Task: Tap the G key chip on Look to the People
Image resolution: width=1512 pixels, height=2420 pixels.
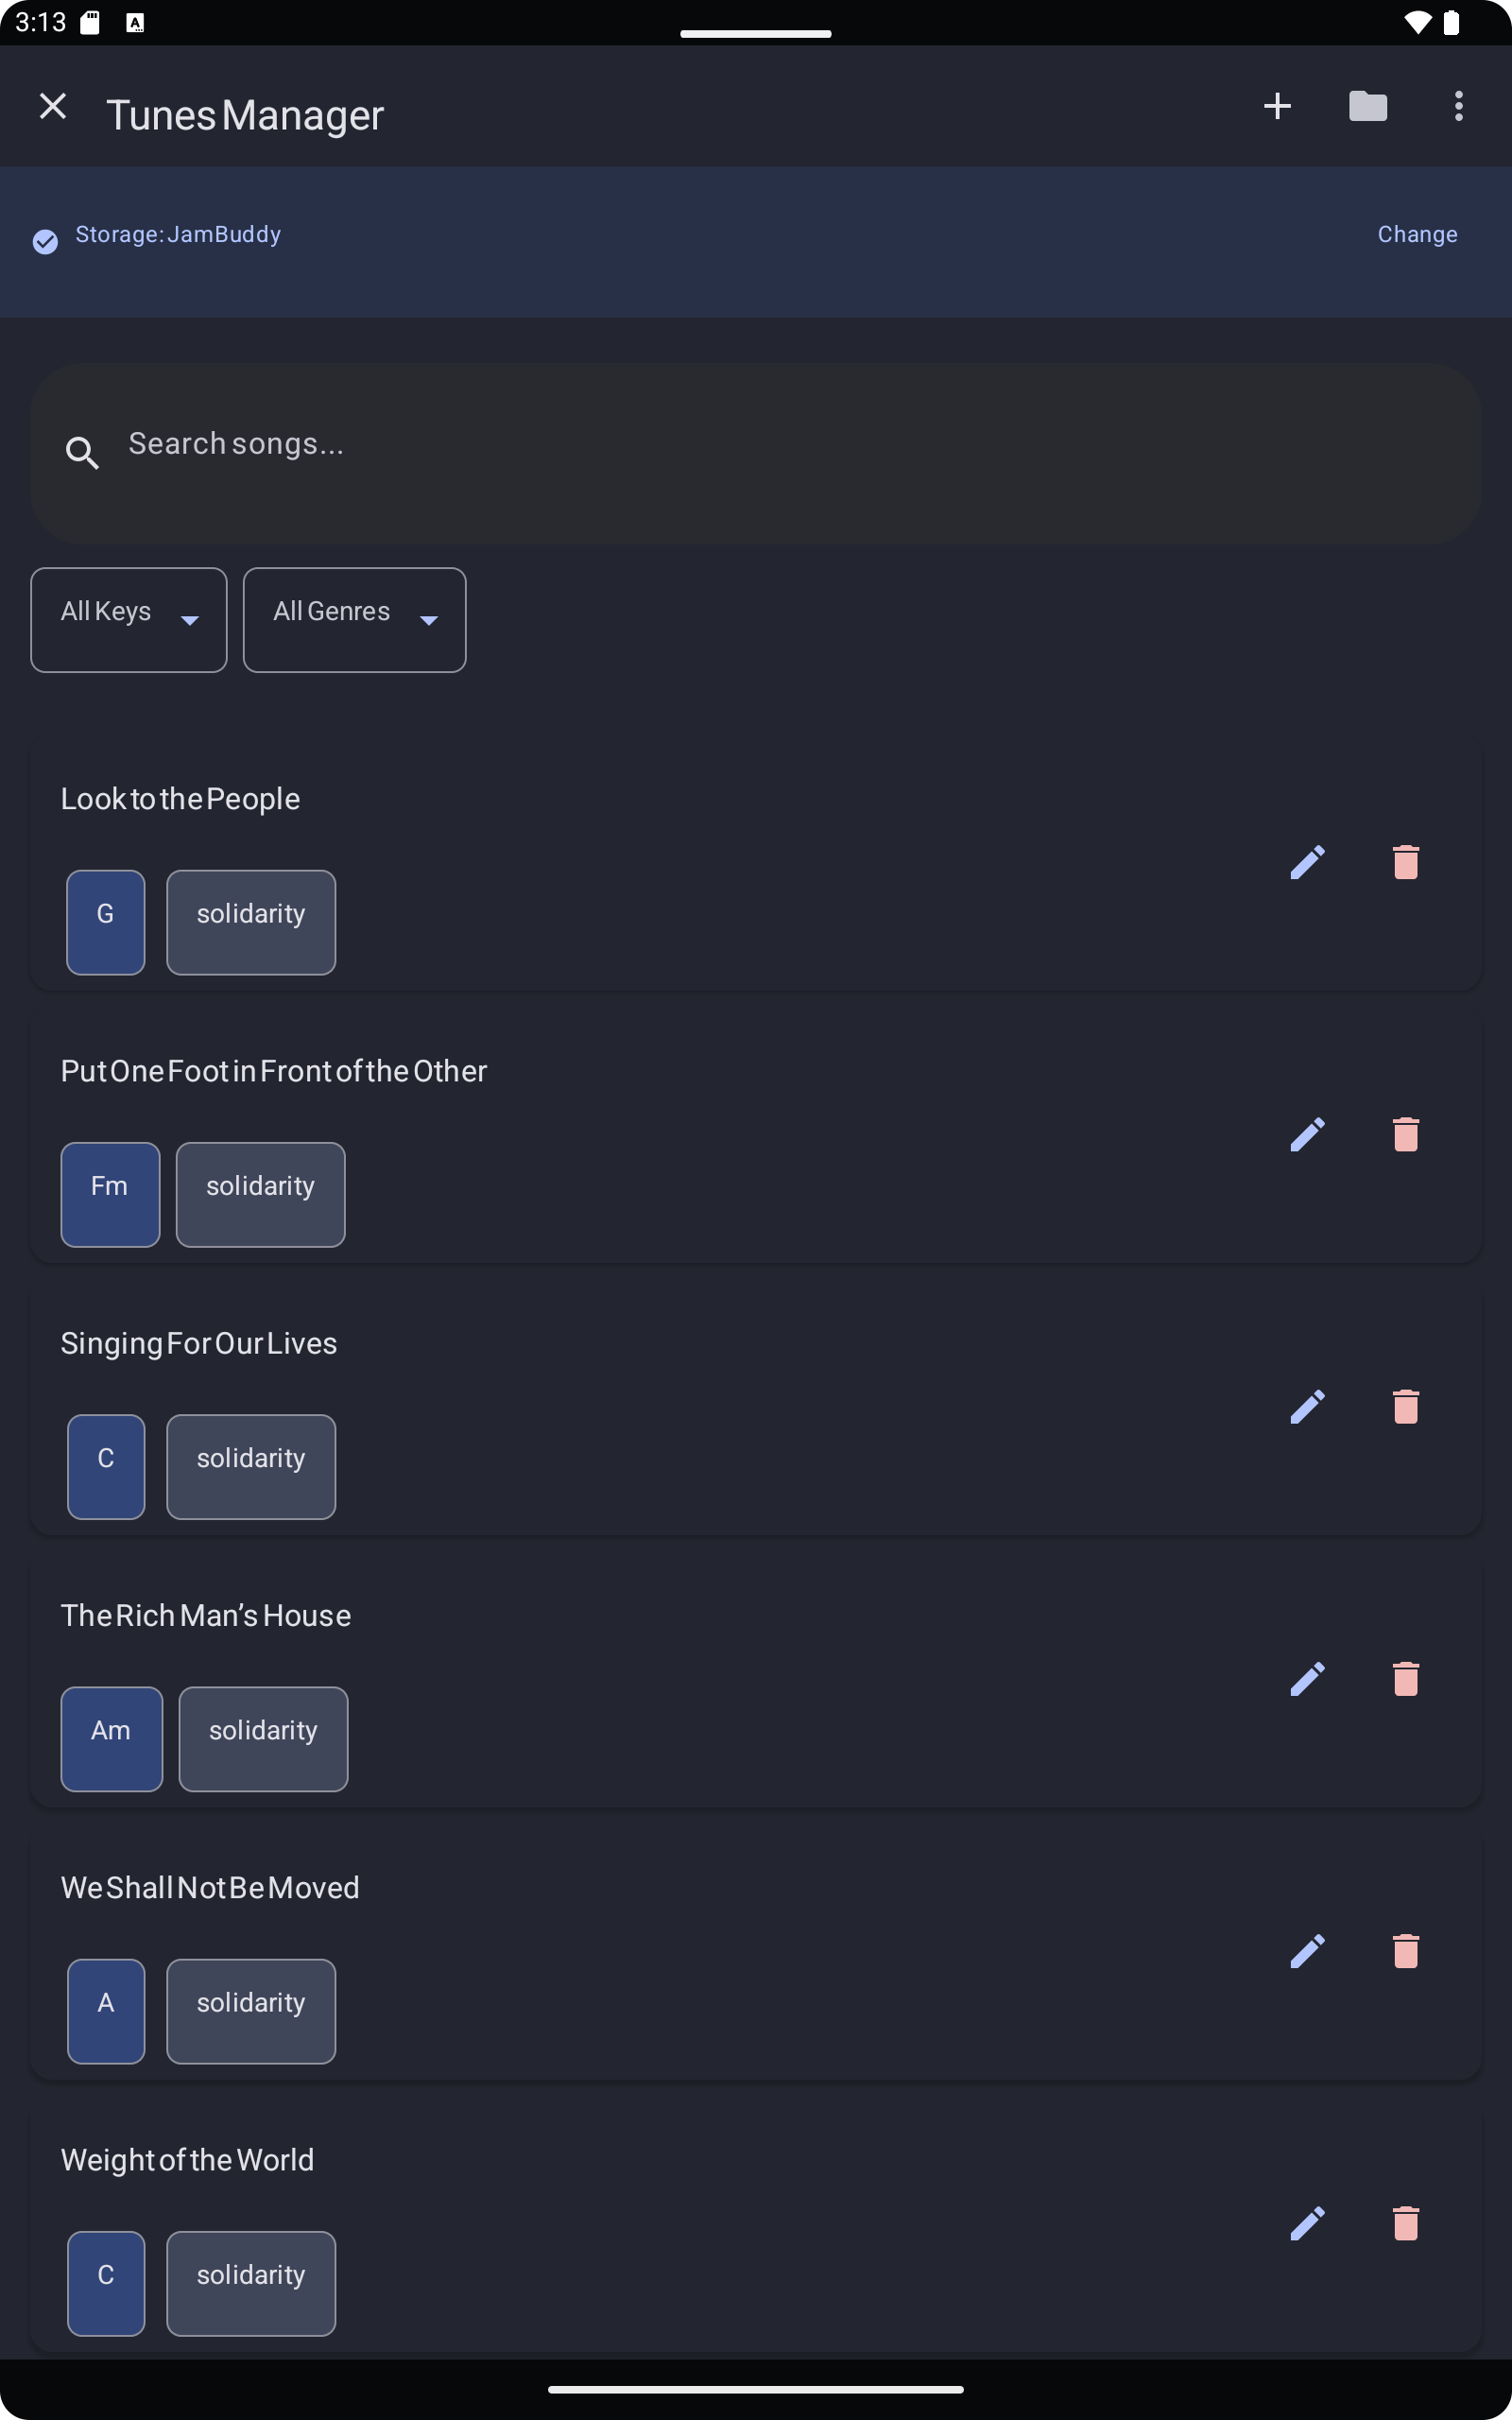Action: 105,921
